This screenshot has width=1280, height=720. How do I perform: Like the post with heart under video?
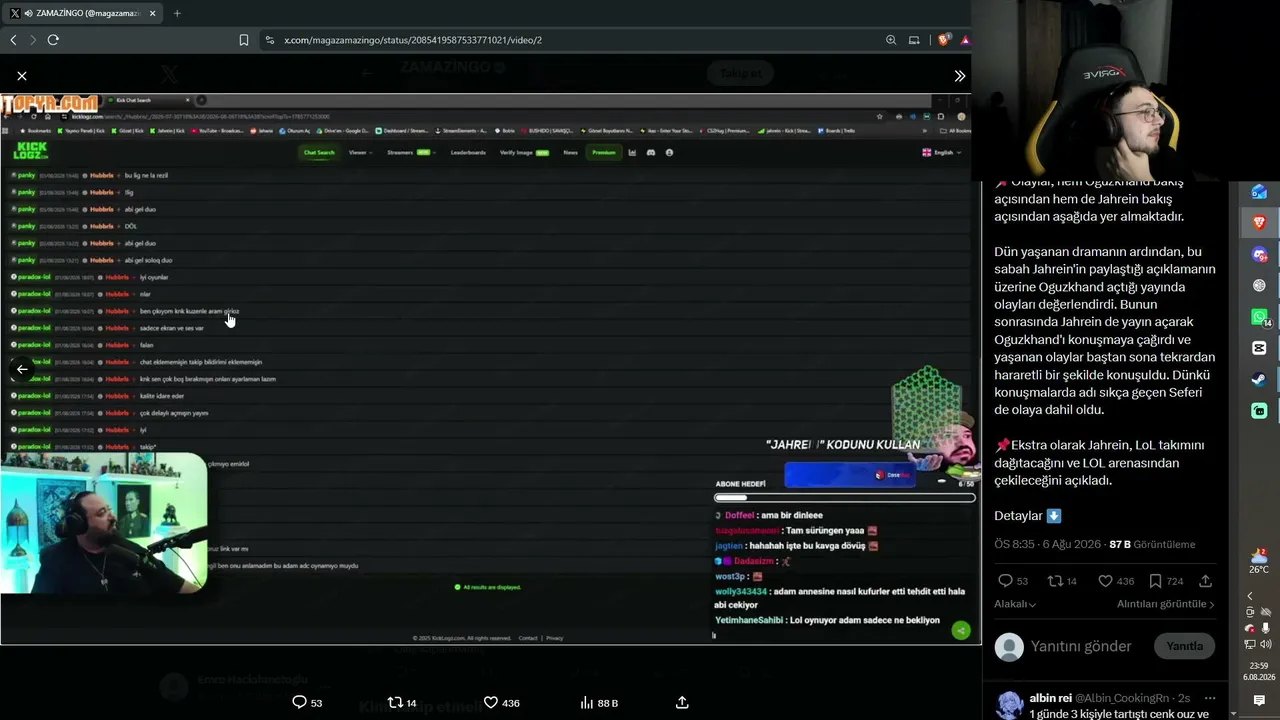click(x=491, y=702)
